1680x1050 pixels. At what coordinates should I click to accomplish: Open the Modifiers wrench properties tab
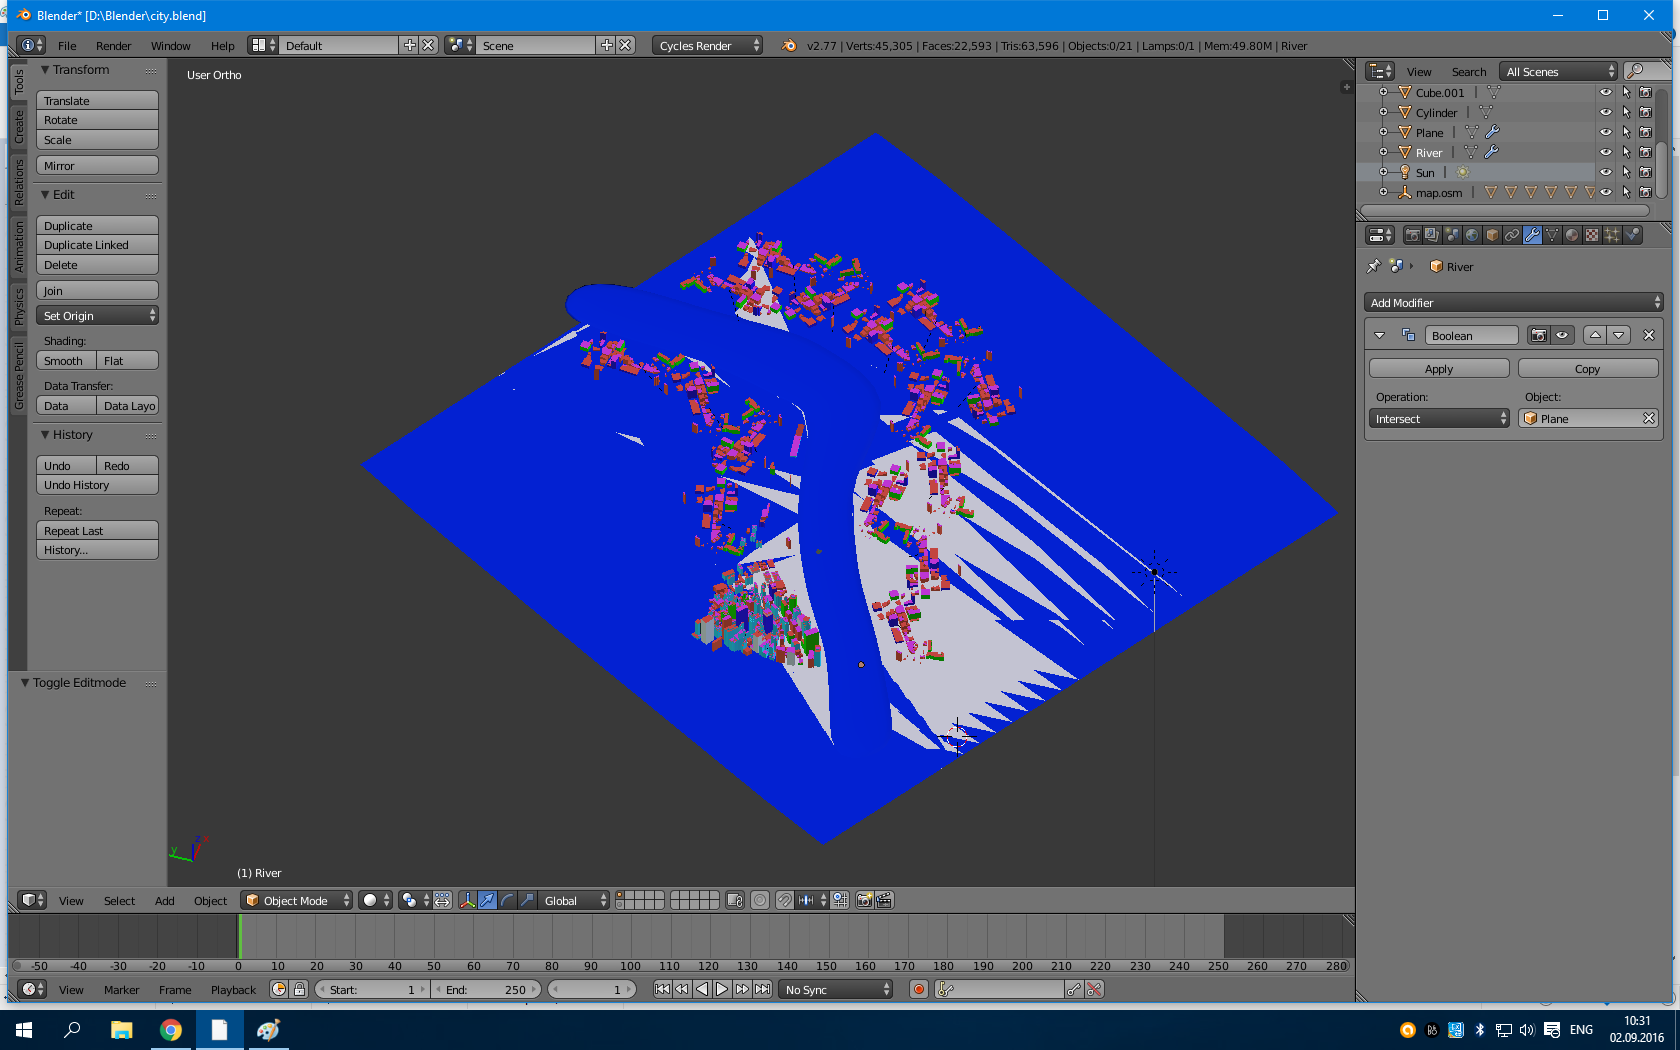point(1532,235)
